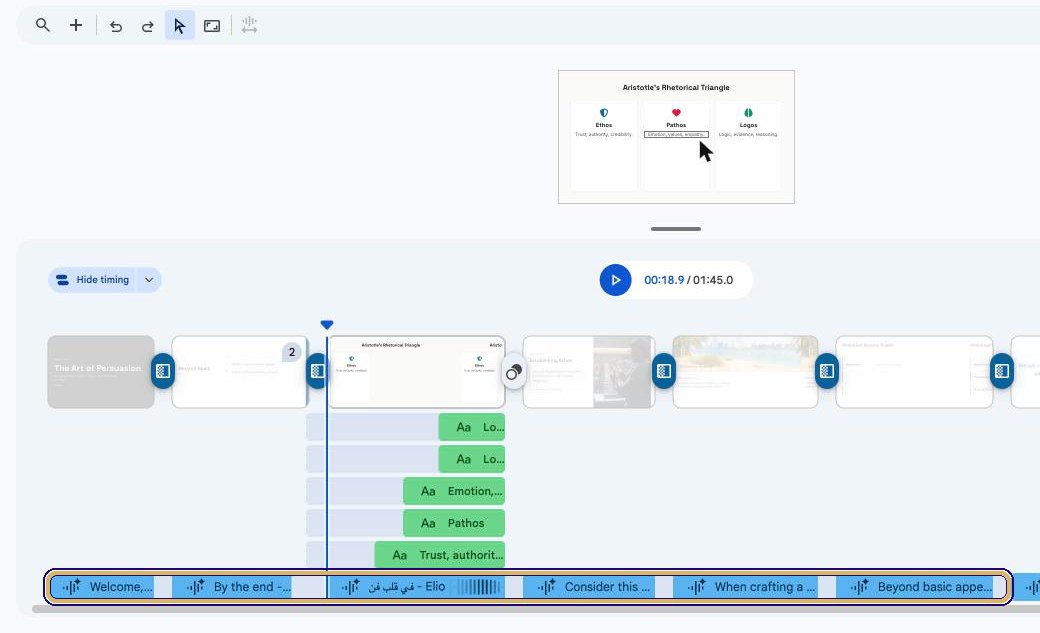Select the "Consider this ..." voiceover clip
Image resolution: width=1040 pixels, height=633 pixels.
click(x=589, y=587)
